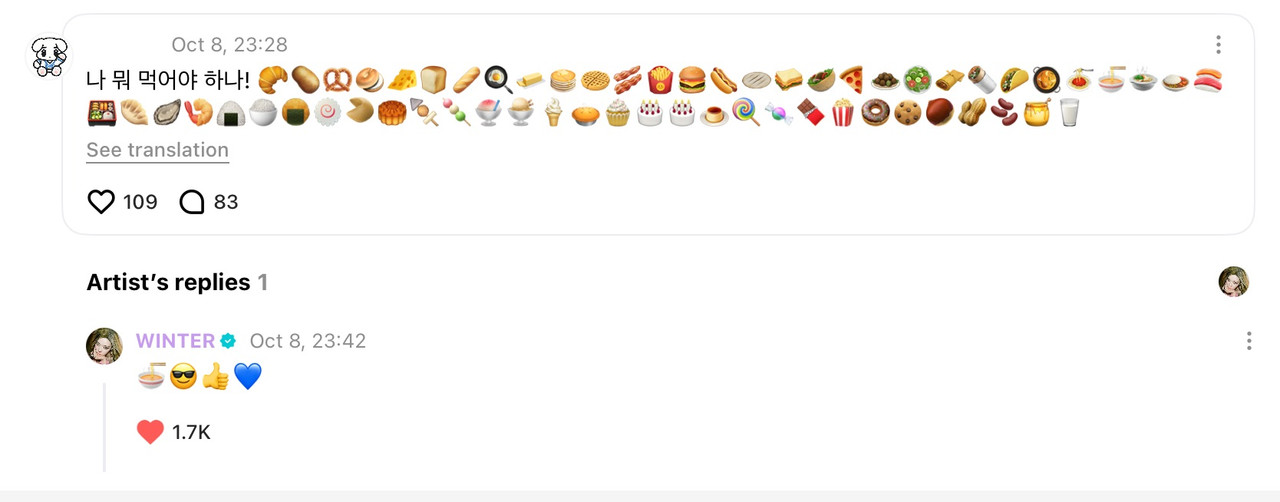Open the three-dot menu on WINTER's reply
Screen dimensions: 1280x502
pyautogui.click(x=1249, y=341)
